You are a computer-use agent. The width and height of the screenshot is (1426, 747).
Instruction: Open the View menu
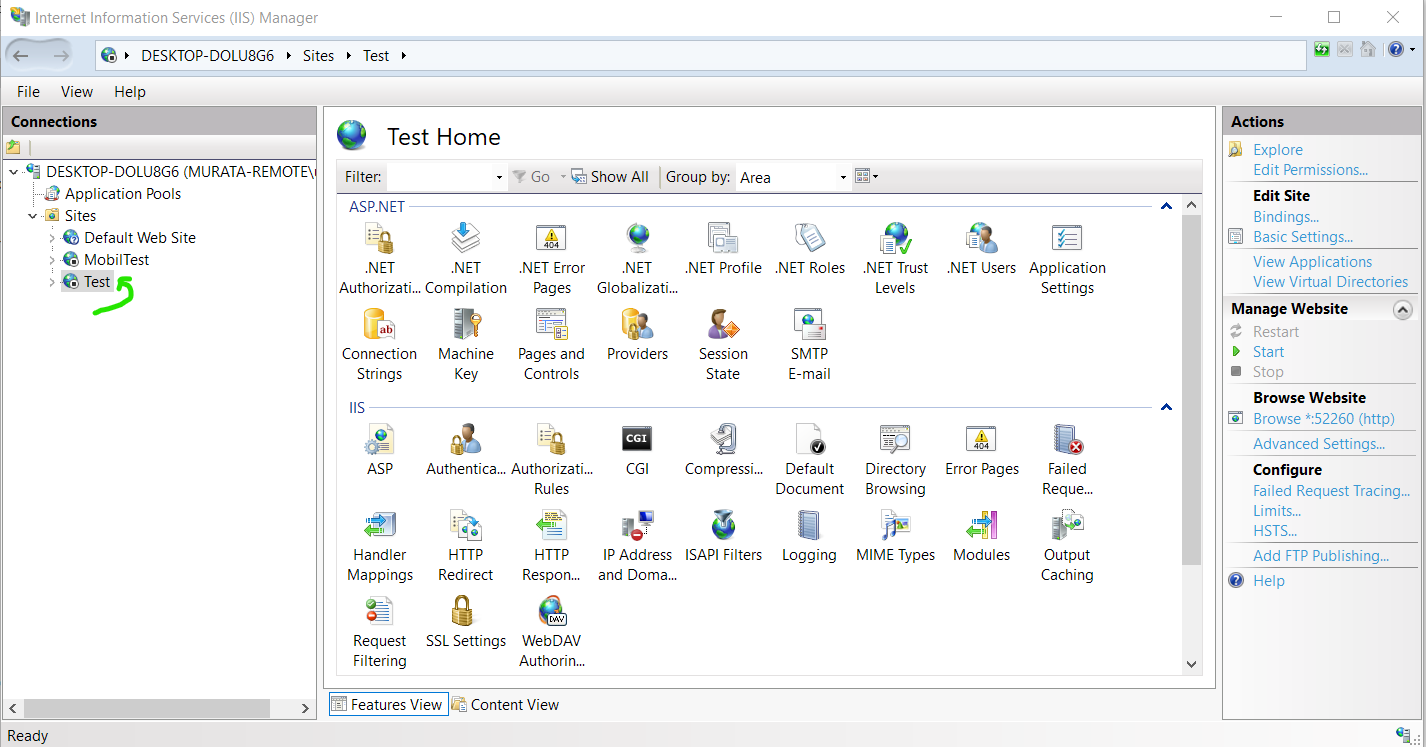point(77,92)
